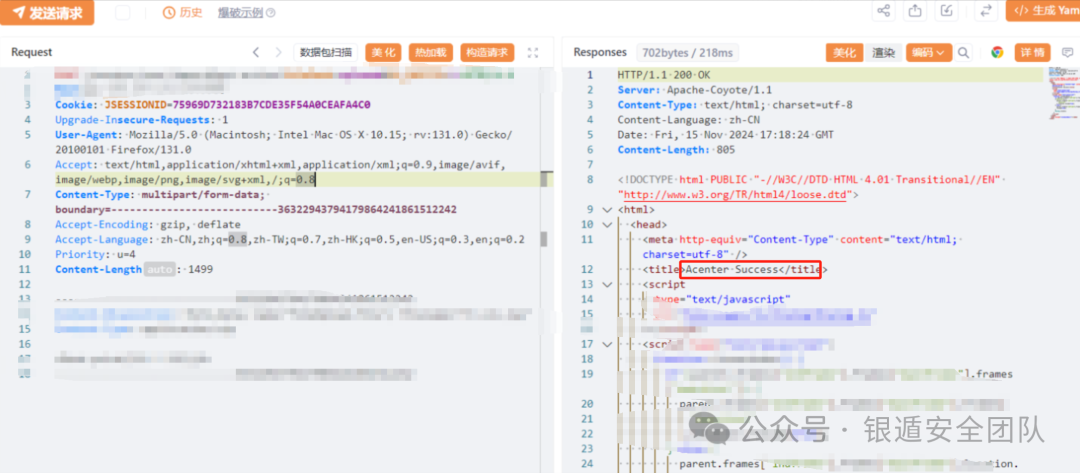Click the Upgrade-Insecure-Requests header line
The height and width of the screenshot is (473, 1080).
point(142,120)
